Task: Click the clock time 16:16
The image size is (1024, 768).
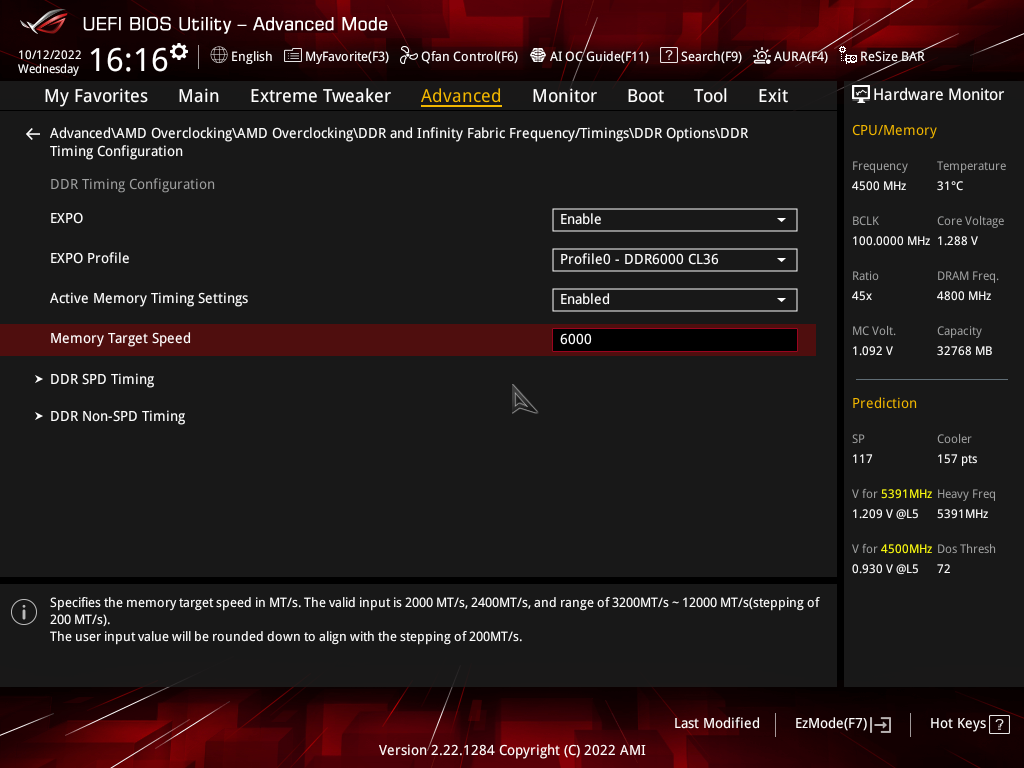Action: point(129,60)
